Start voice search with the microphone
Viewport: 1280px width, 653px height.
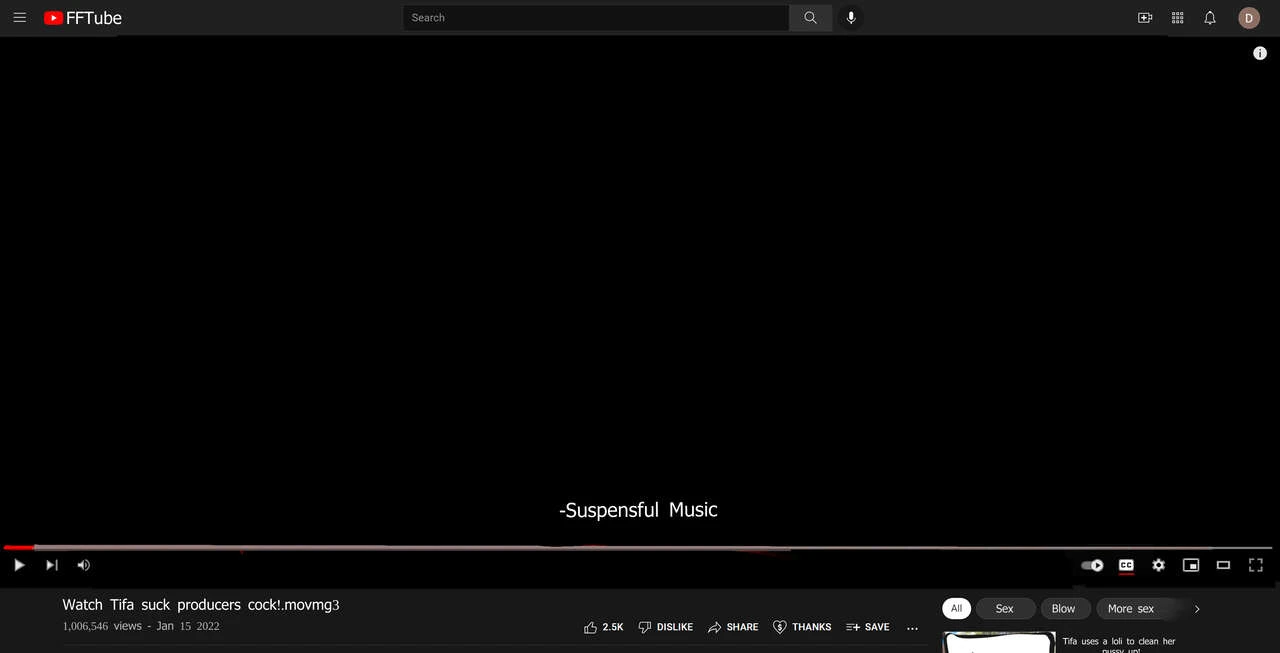point(851,17)
